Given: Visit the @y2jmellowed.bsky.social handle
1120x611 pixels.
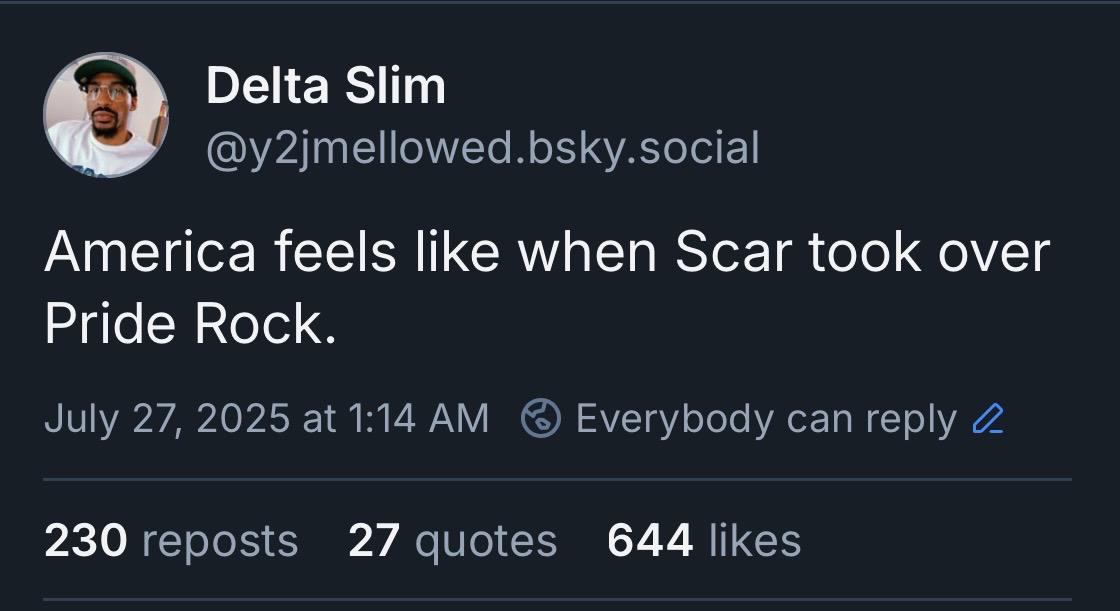Looking at the screenshot, I should click(483, 149).
